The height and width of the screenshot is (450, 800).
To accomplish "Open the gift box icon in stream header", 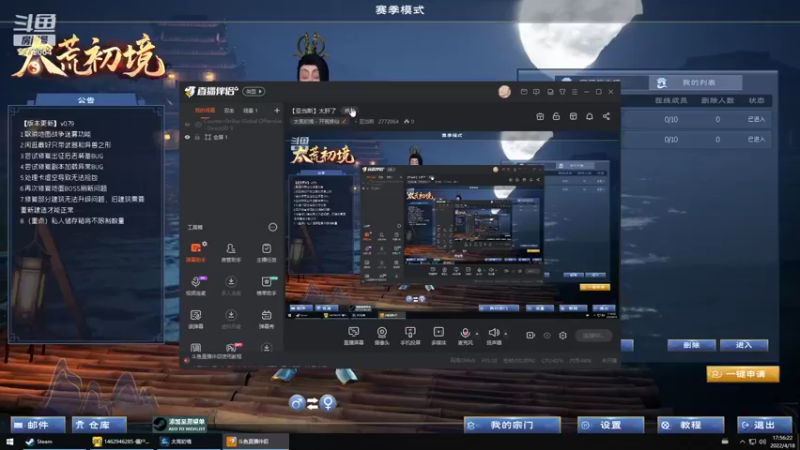I will (540, 116).
